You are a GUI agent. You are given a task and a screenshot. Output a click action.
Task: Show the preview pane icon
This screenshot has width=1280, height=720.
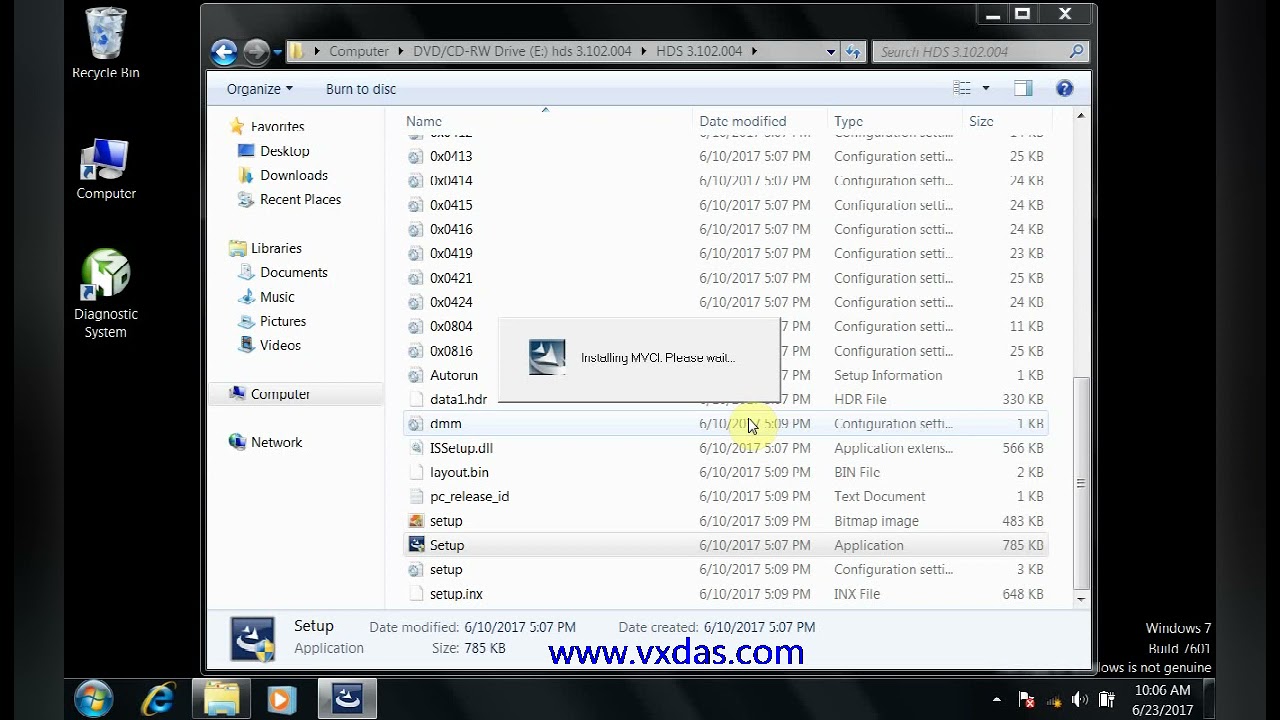(1022, 88)
